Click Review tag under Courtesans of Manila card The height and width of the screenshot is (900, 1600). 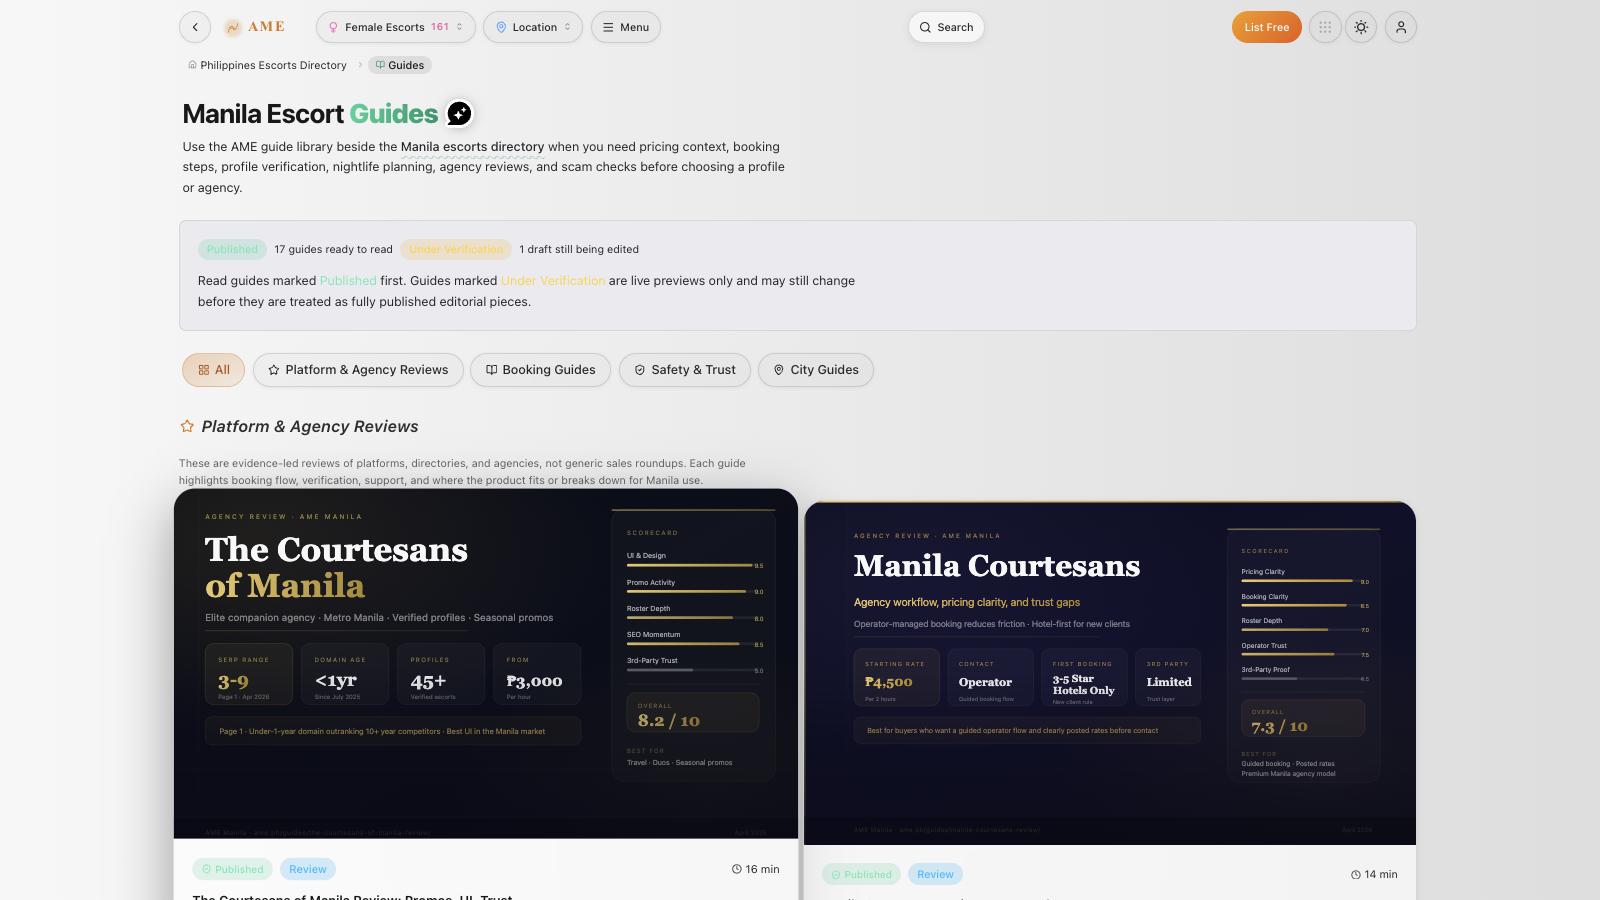pos(308,869)
